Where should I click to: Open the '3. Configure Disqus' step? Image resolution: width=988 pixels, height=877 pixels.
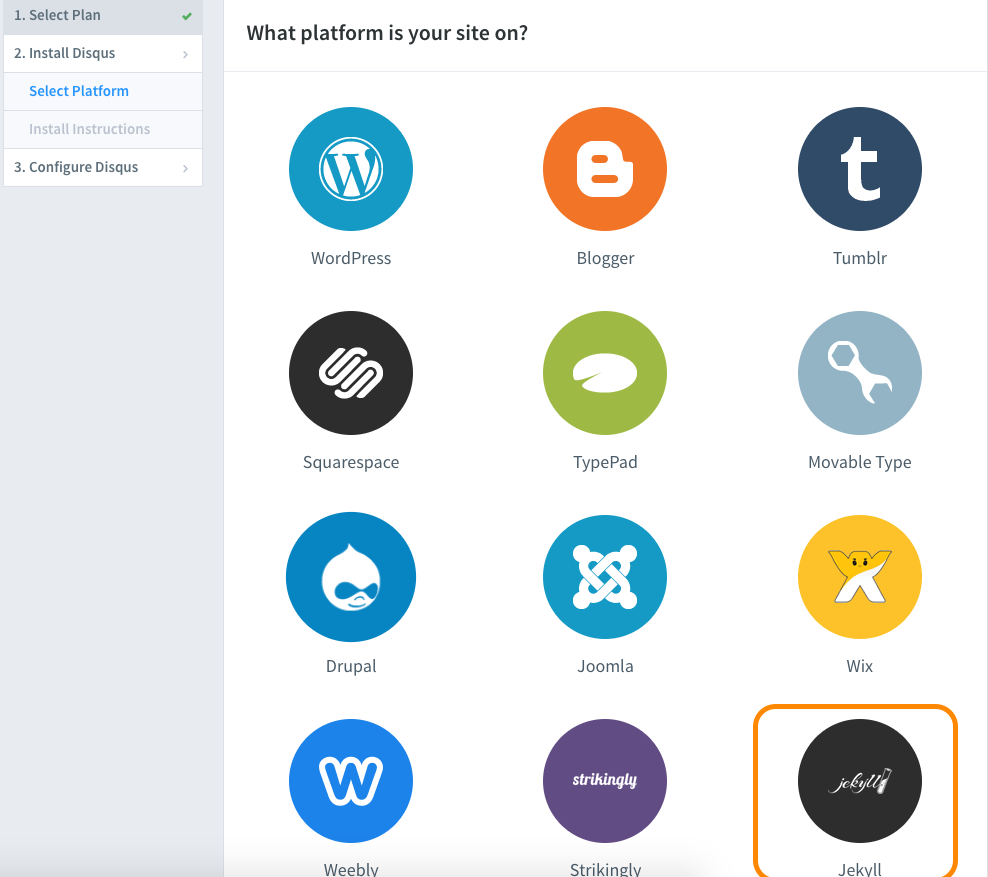point(103,167)
